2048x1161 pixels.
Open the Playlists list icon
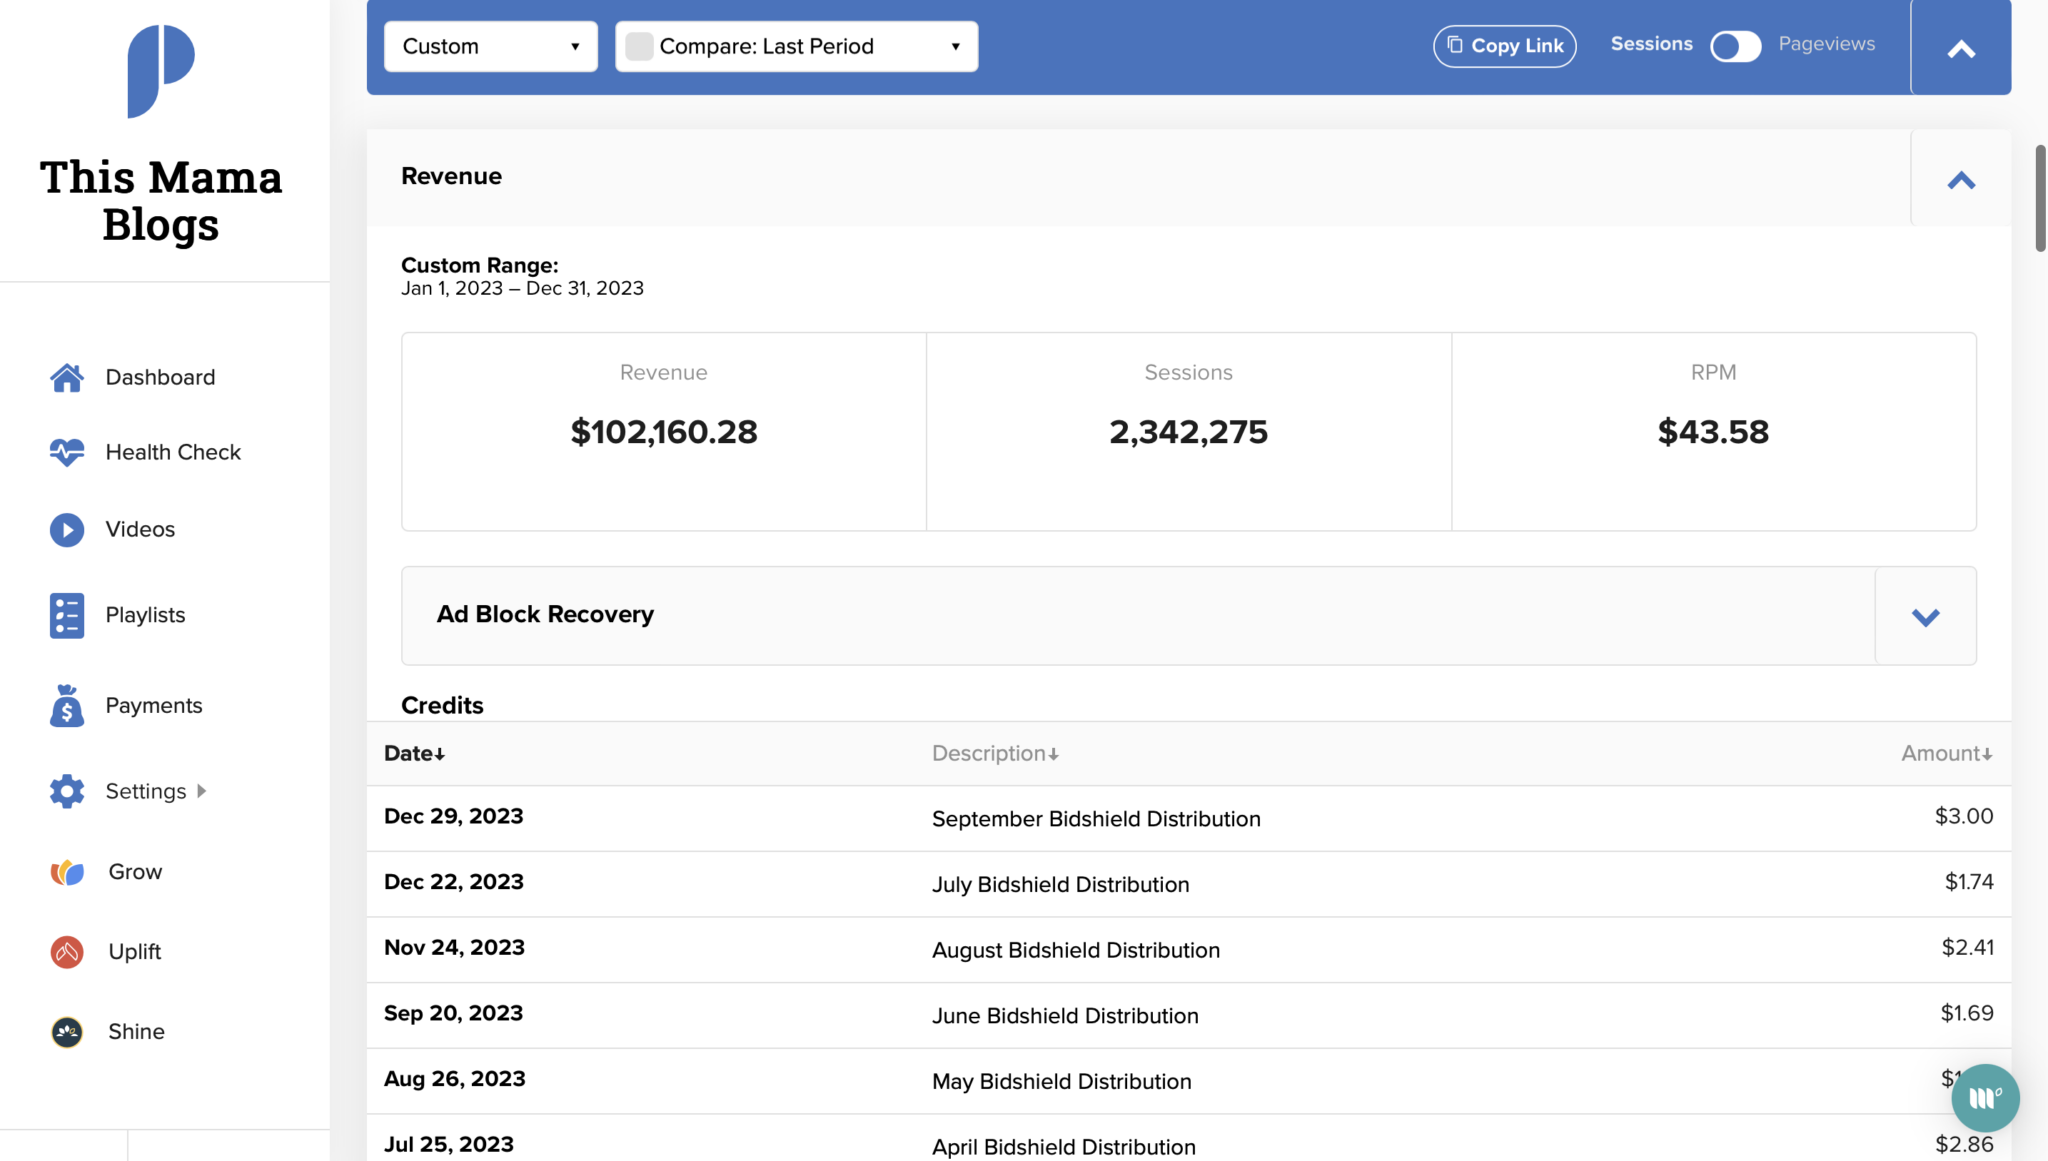pyautogui.click(x=67, y=615)
